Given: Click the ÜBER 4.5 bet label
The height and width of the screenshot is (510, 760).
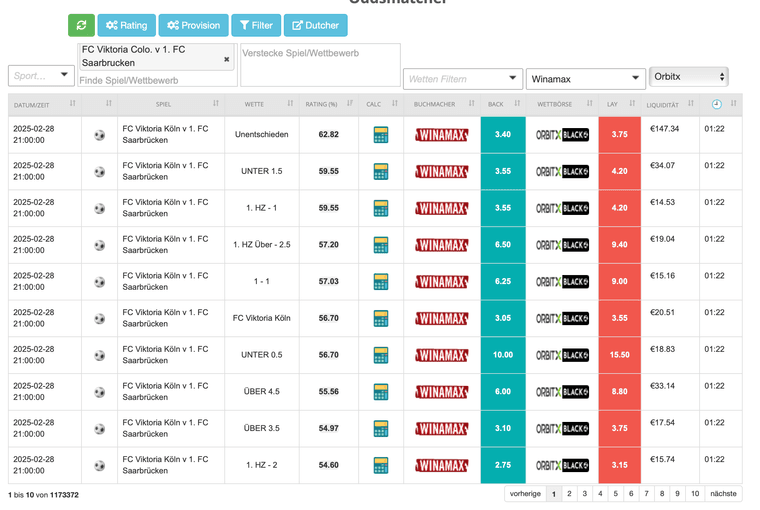Looking at the screenshot, I should (x=262, y=391).
